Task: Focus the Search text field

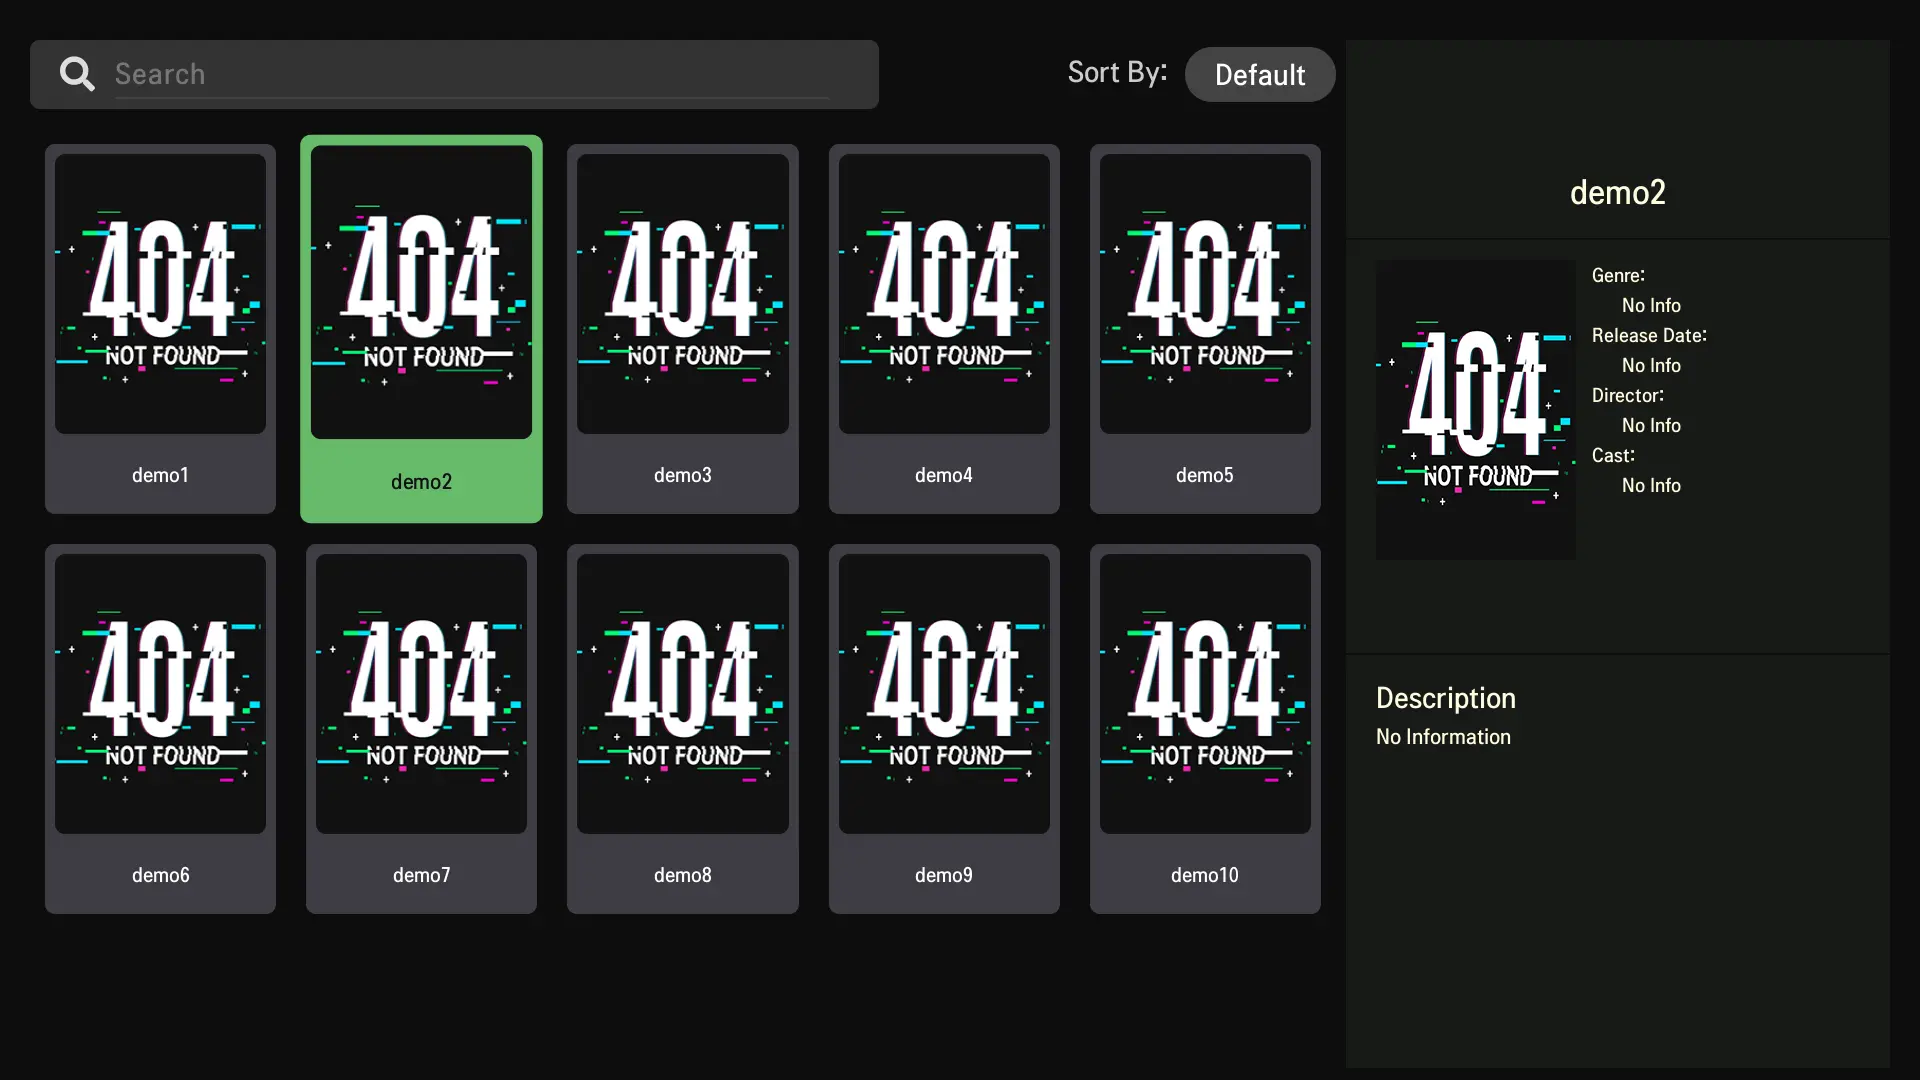Action: [470, 74]
